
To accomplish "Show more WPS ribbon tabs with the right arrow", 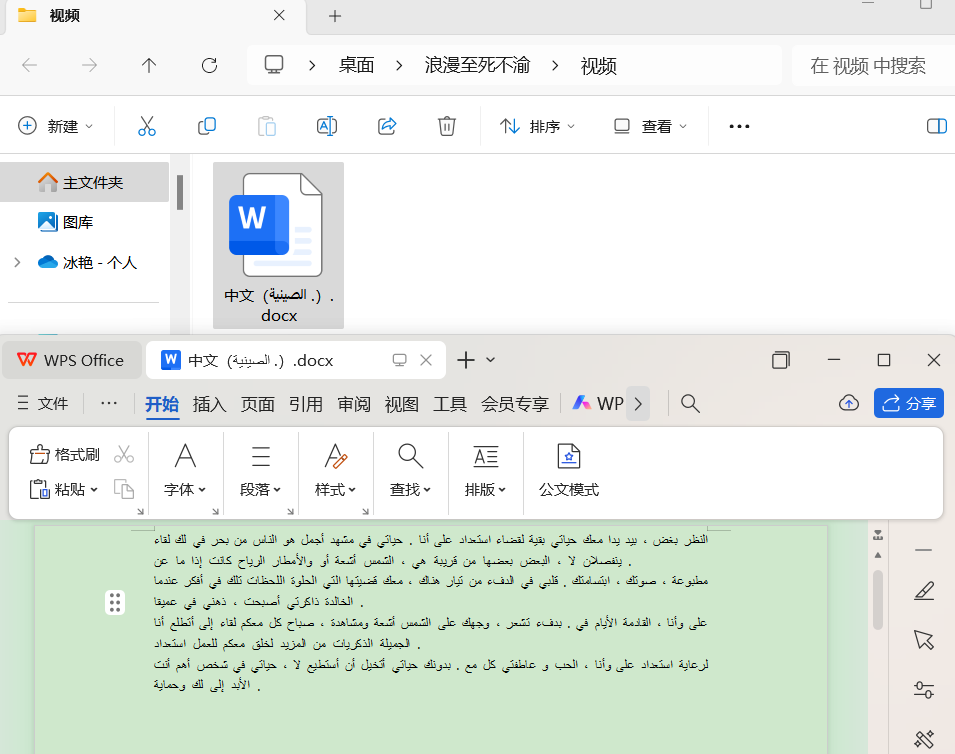I will pyautogui.click(x=638, y=403).
